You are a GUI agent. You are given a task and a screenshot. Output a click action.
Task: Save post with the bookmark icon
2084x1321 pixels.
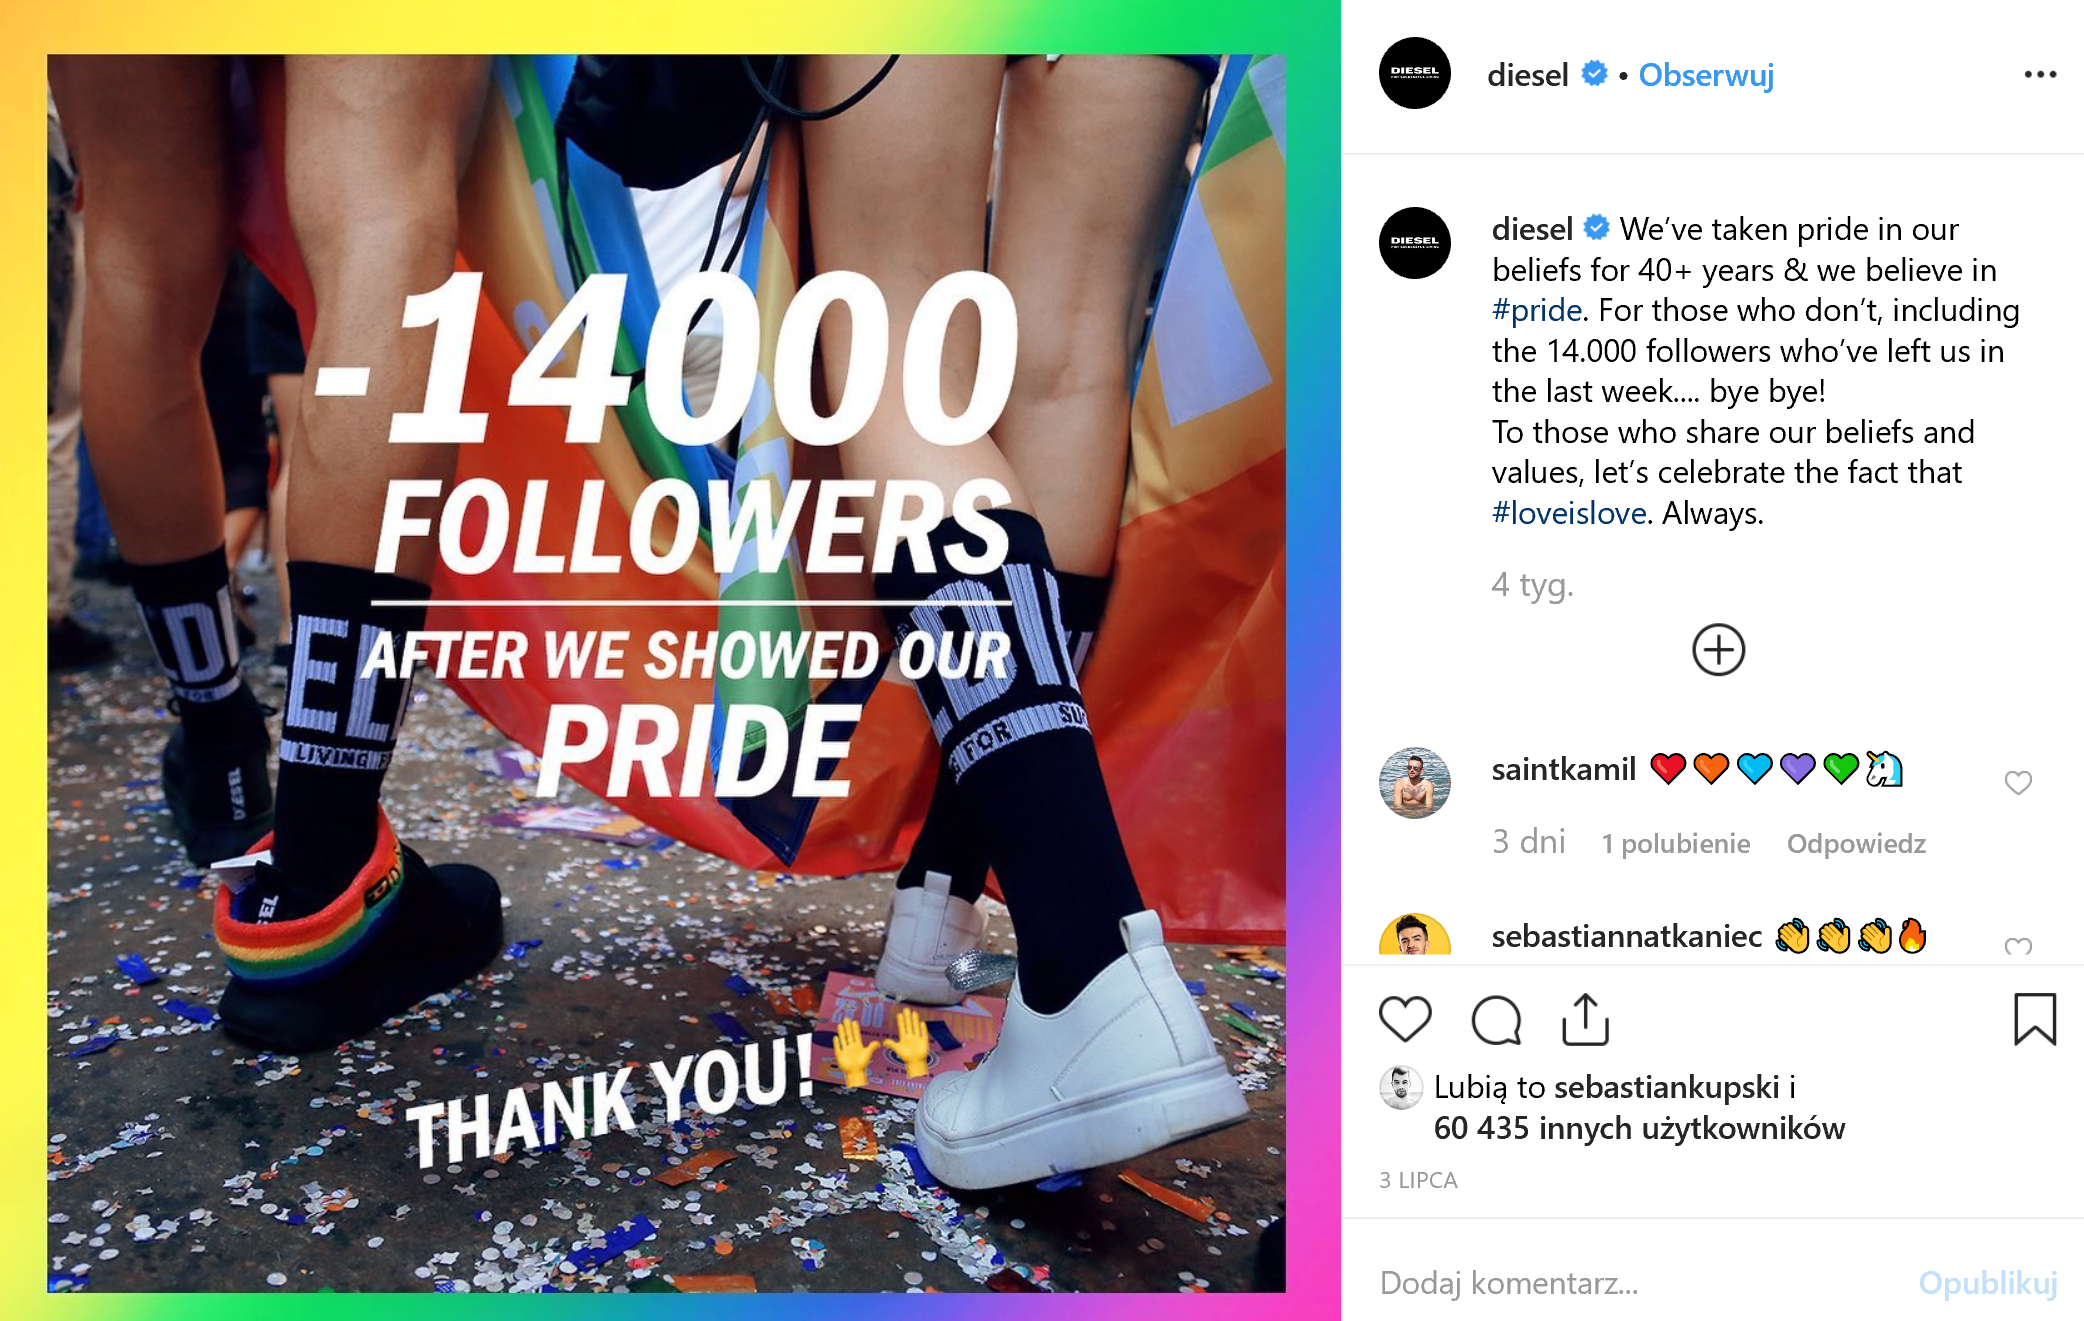pyautogui.click(x=2034, y=1020)
